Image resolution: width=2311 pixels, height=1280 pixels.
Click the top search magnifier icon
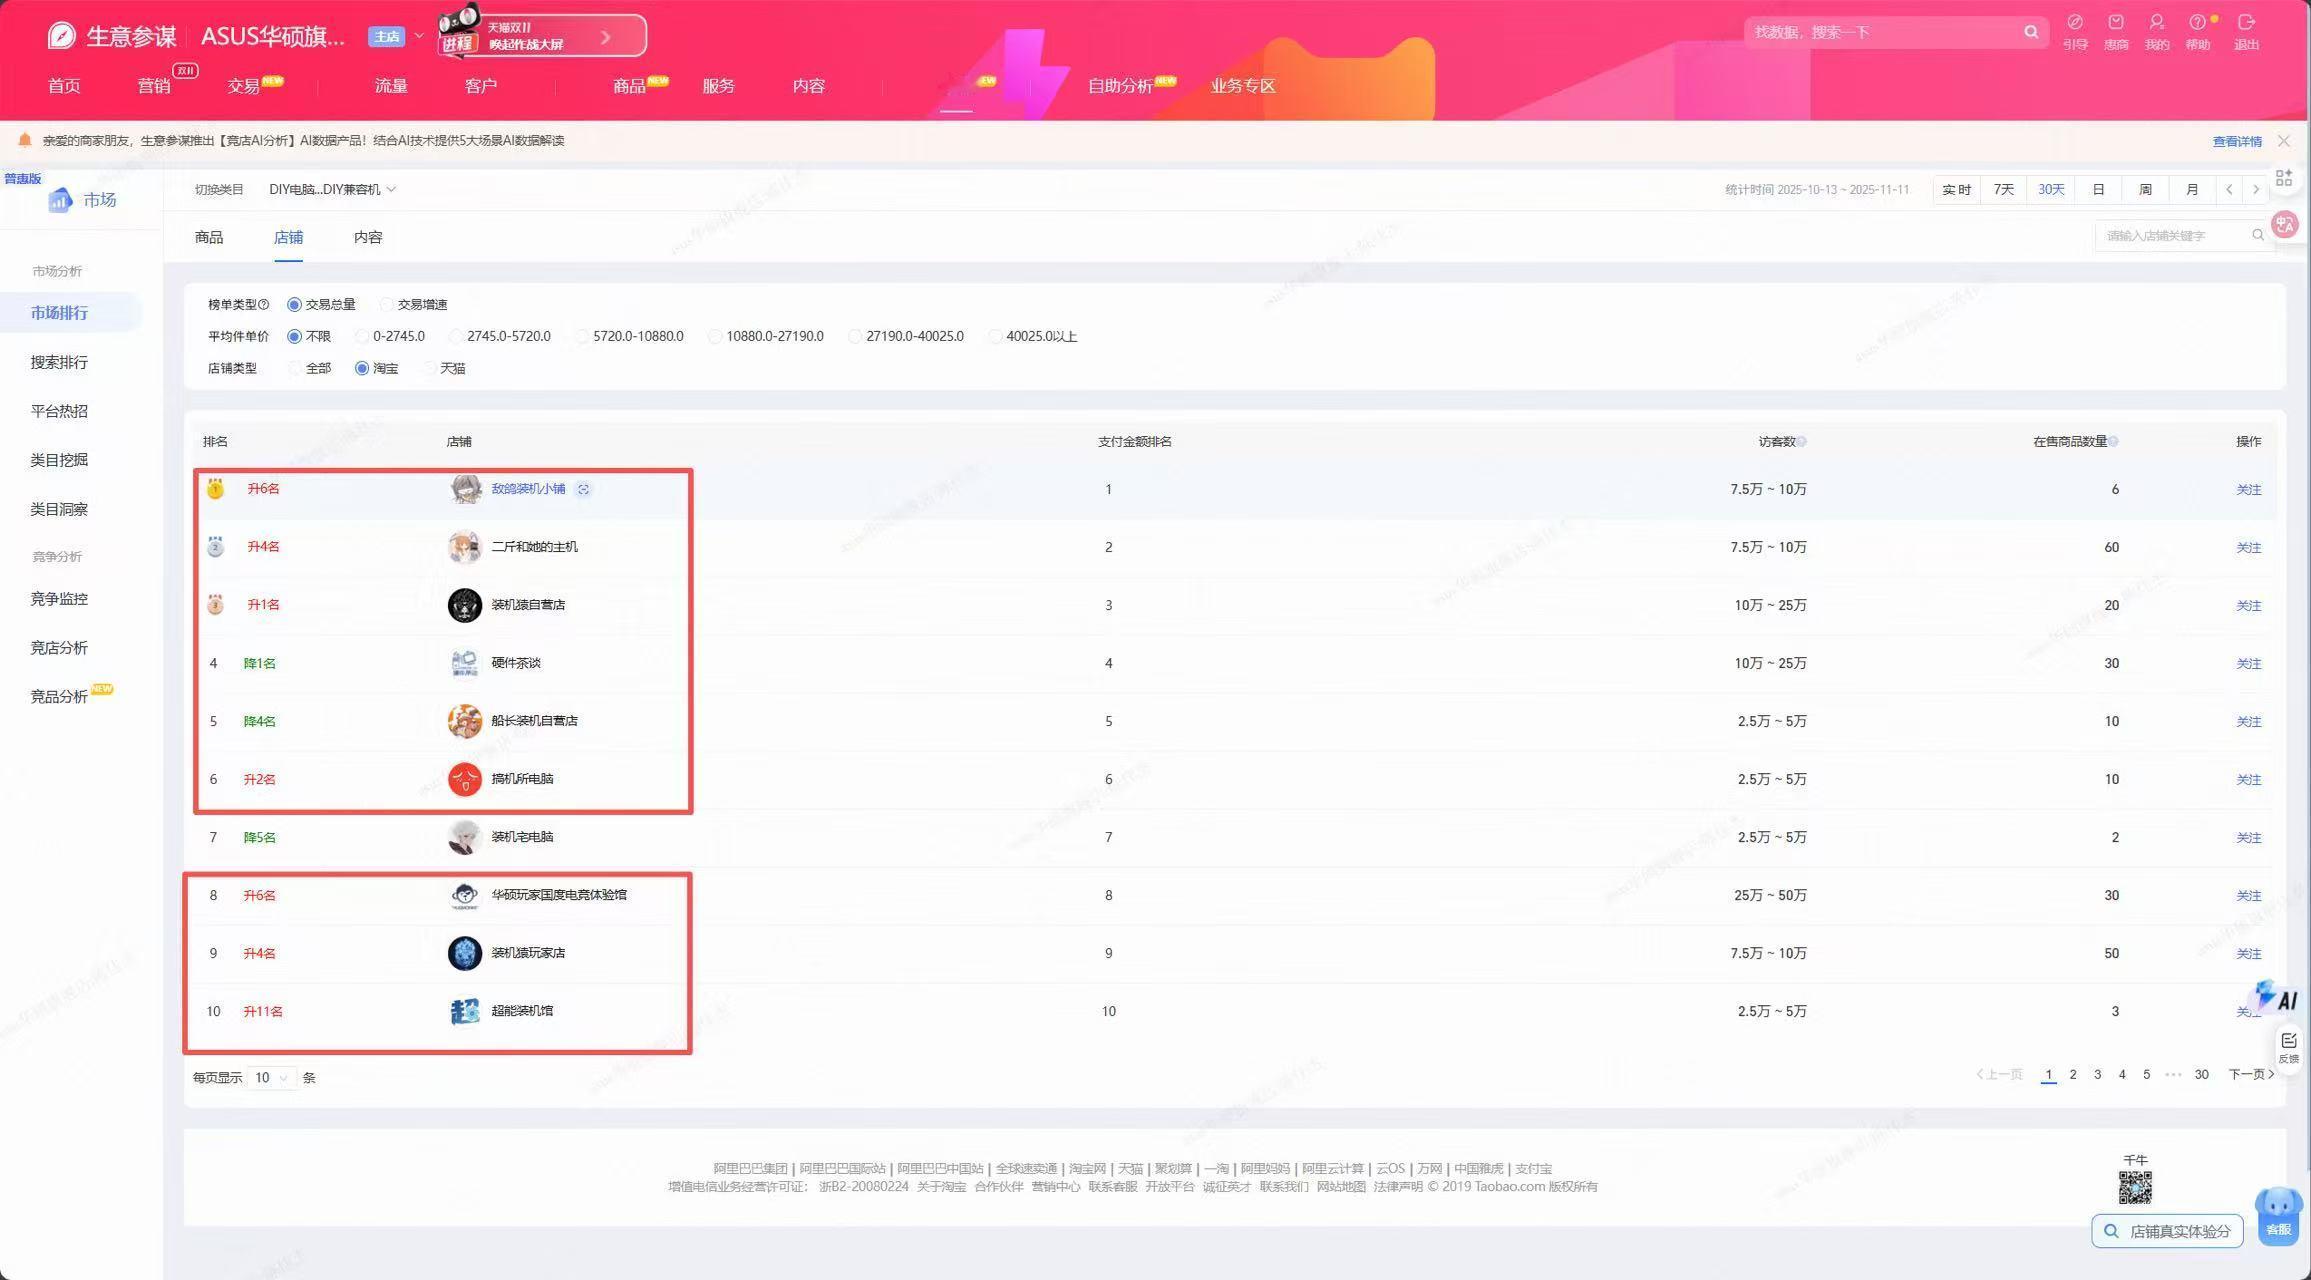[2031, 32]
